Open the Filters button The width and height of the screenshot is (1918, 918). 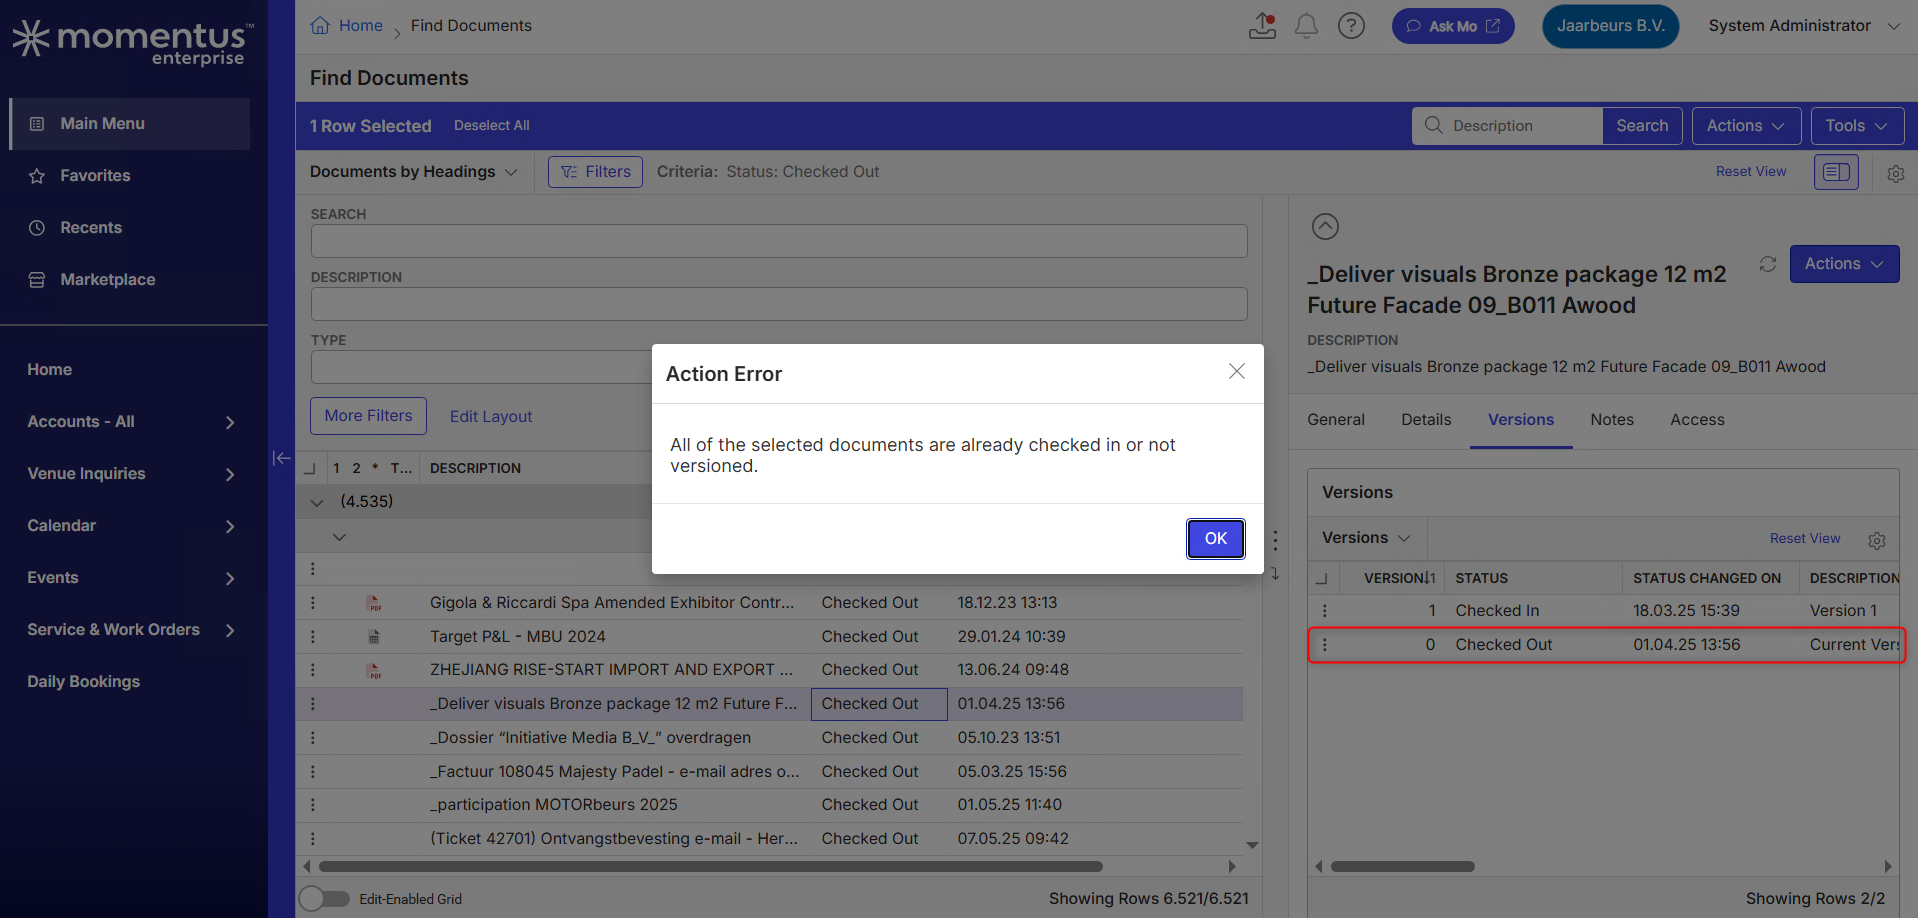coord(595,172)
